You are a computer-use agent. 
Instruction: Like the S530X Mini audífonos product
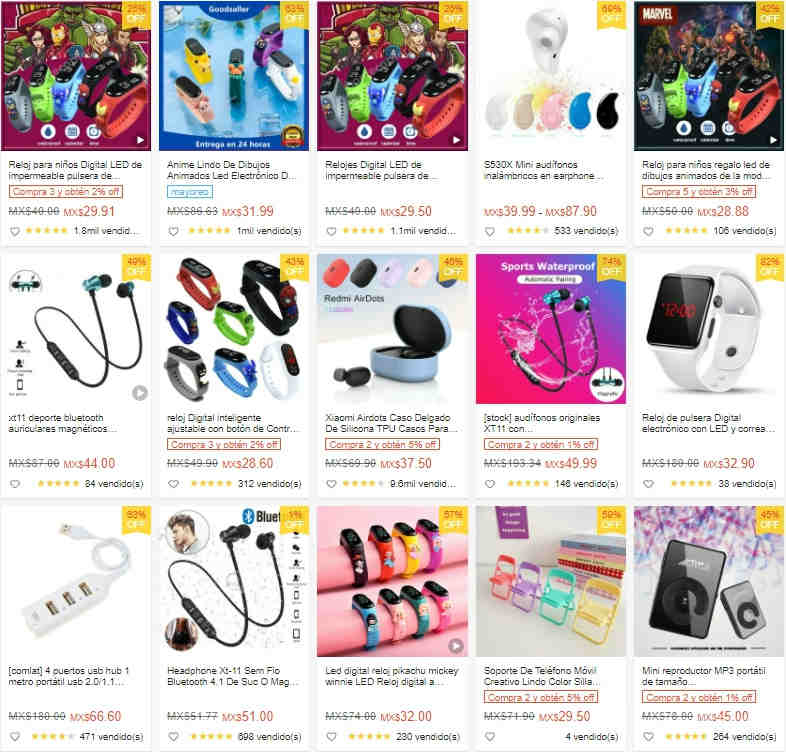(x=490, y=231)
